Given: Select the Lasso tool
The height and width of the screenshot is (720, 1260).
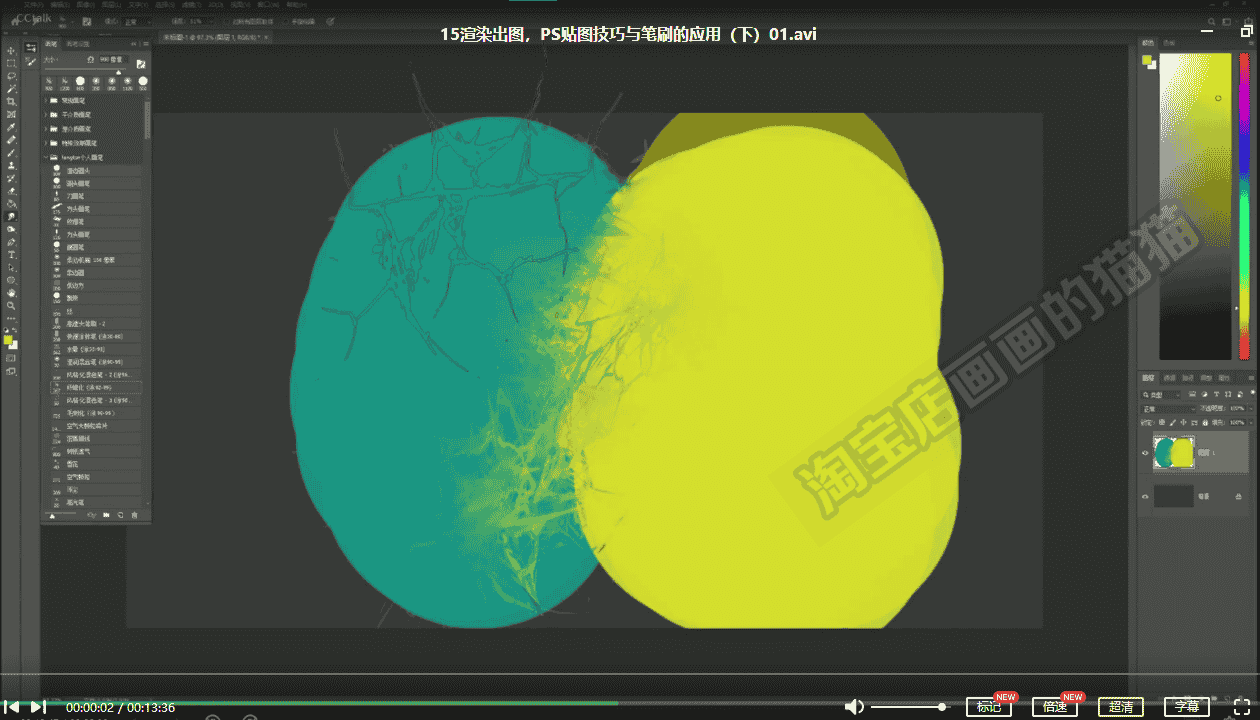Looking at the screenshot, I should pos(11,76).
